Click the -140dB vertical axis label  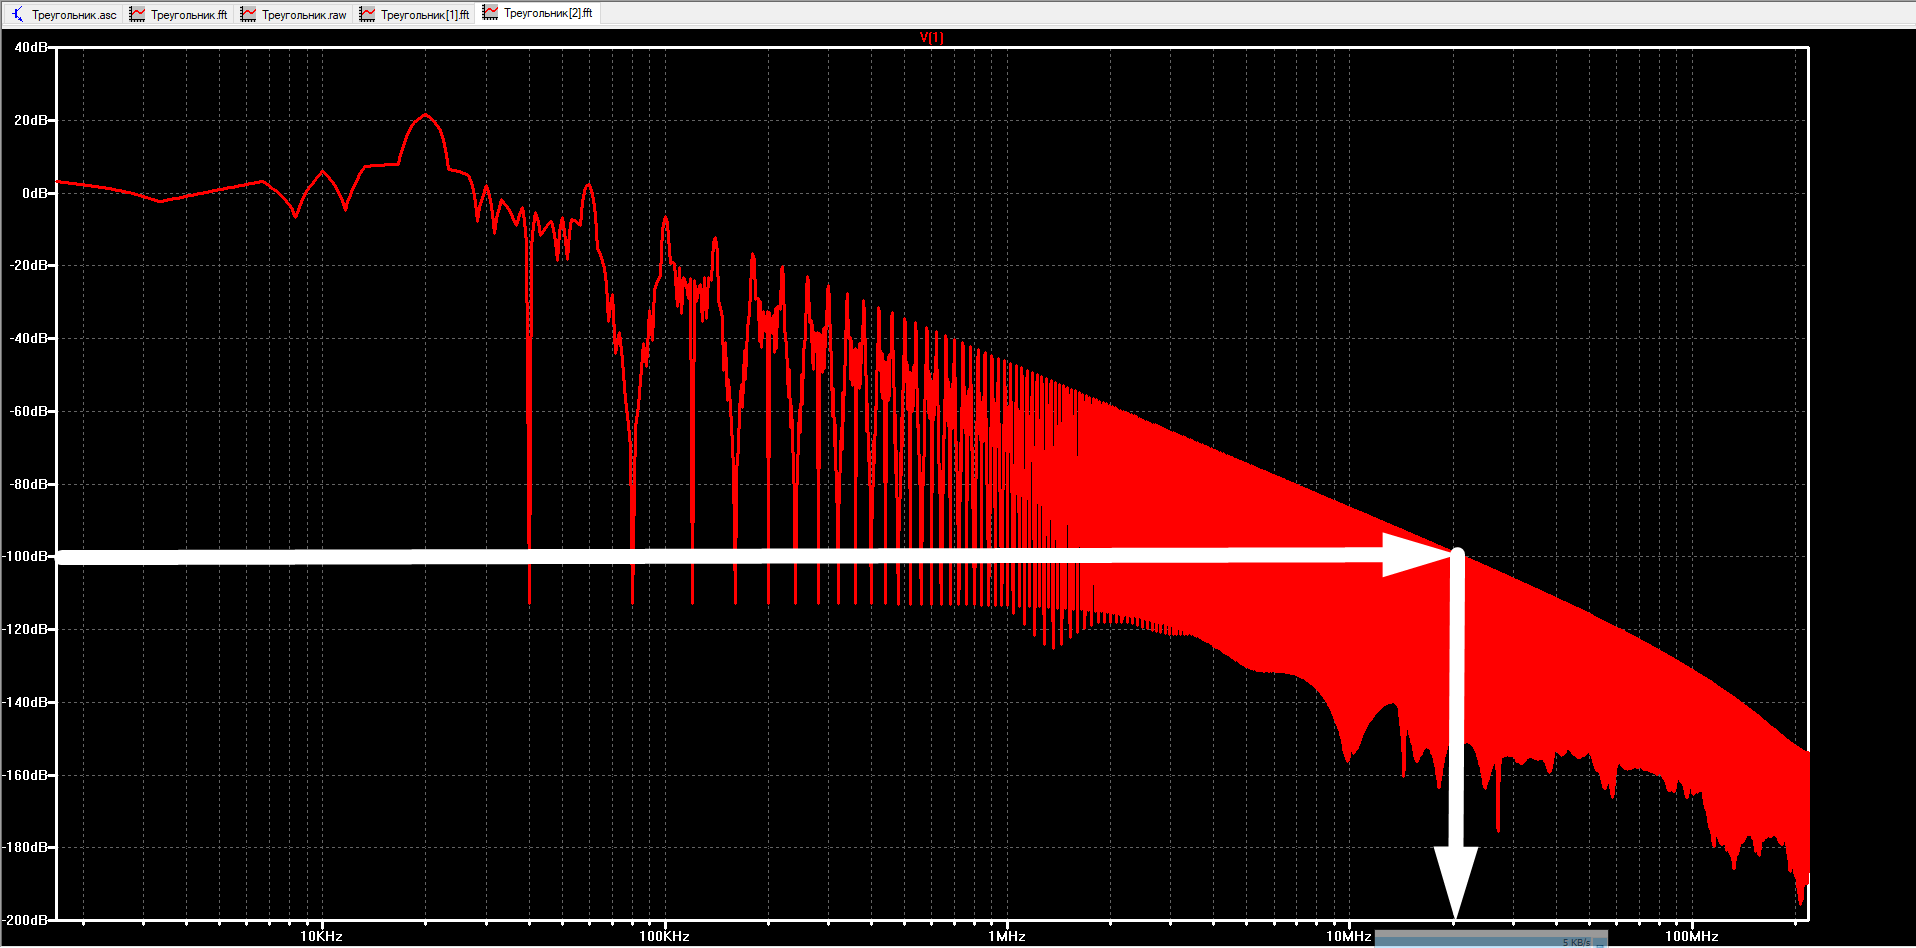(x=25, y=702)
